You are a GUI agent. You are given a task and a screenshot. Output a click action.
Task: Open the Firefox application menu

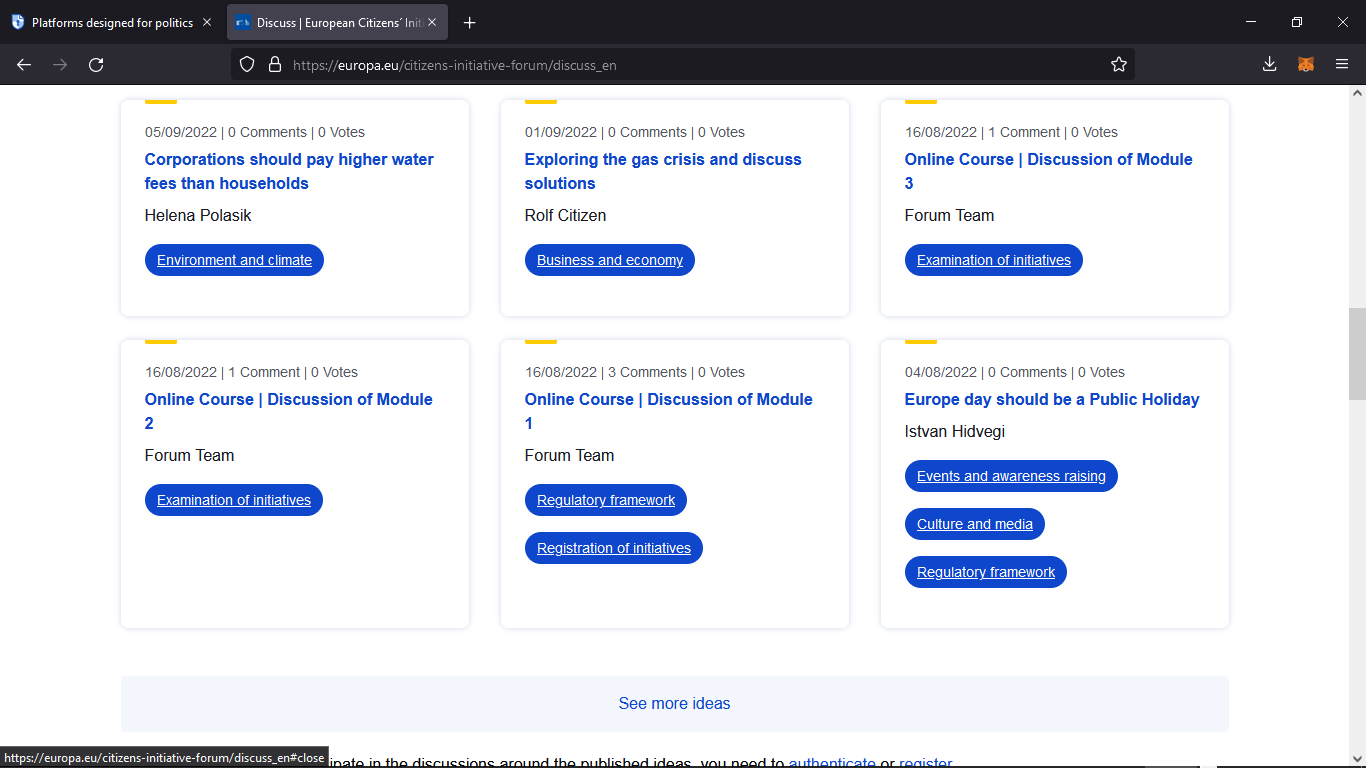pos(1342,64)
